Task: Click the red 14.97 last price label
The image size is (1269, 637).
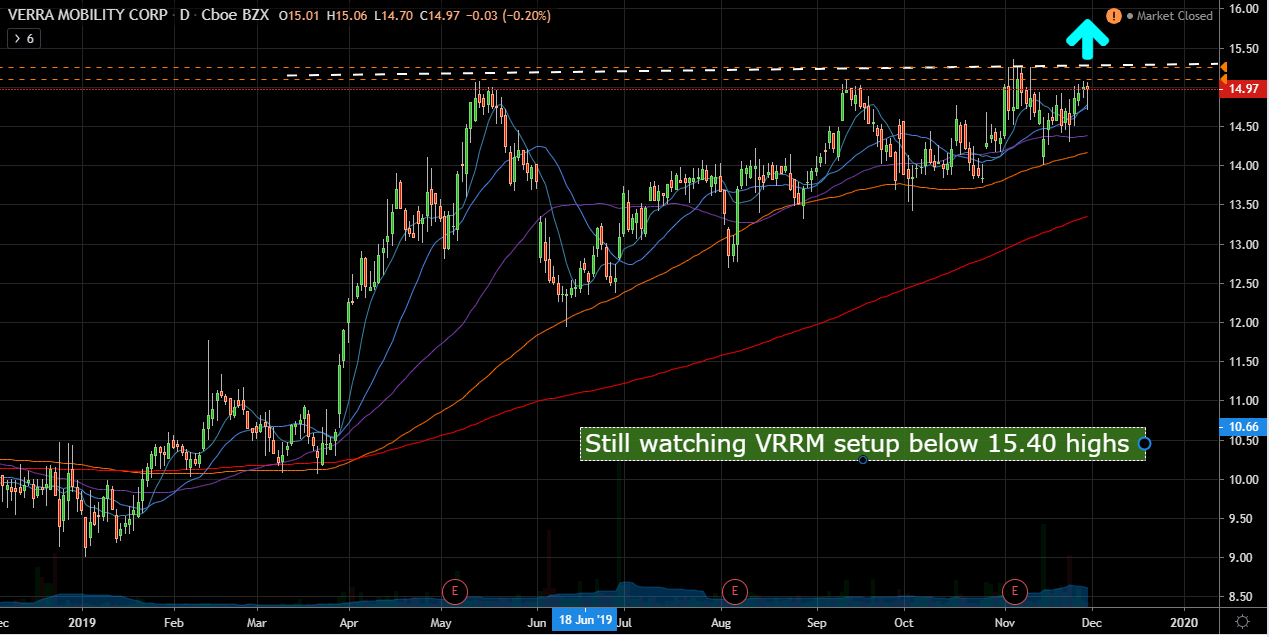Action: tap(1244, 89)
